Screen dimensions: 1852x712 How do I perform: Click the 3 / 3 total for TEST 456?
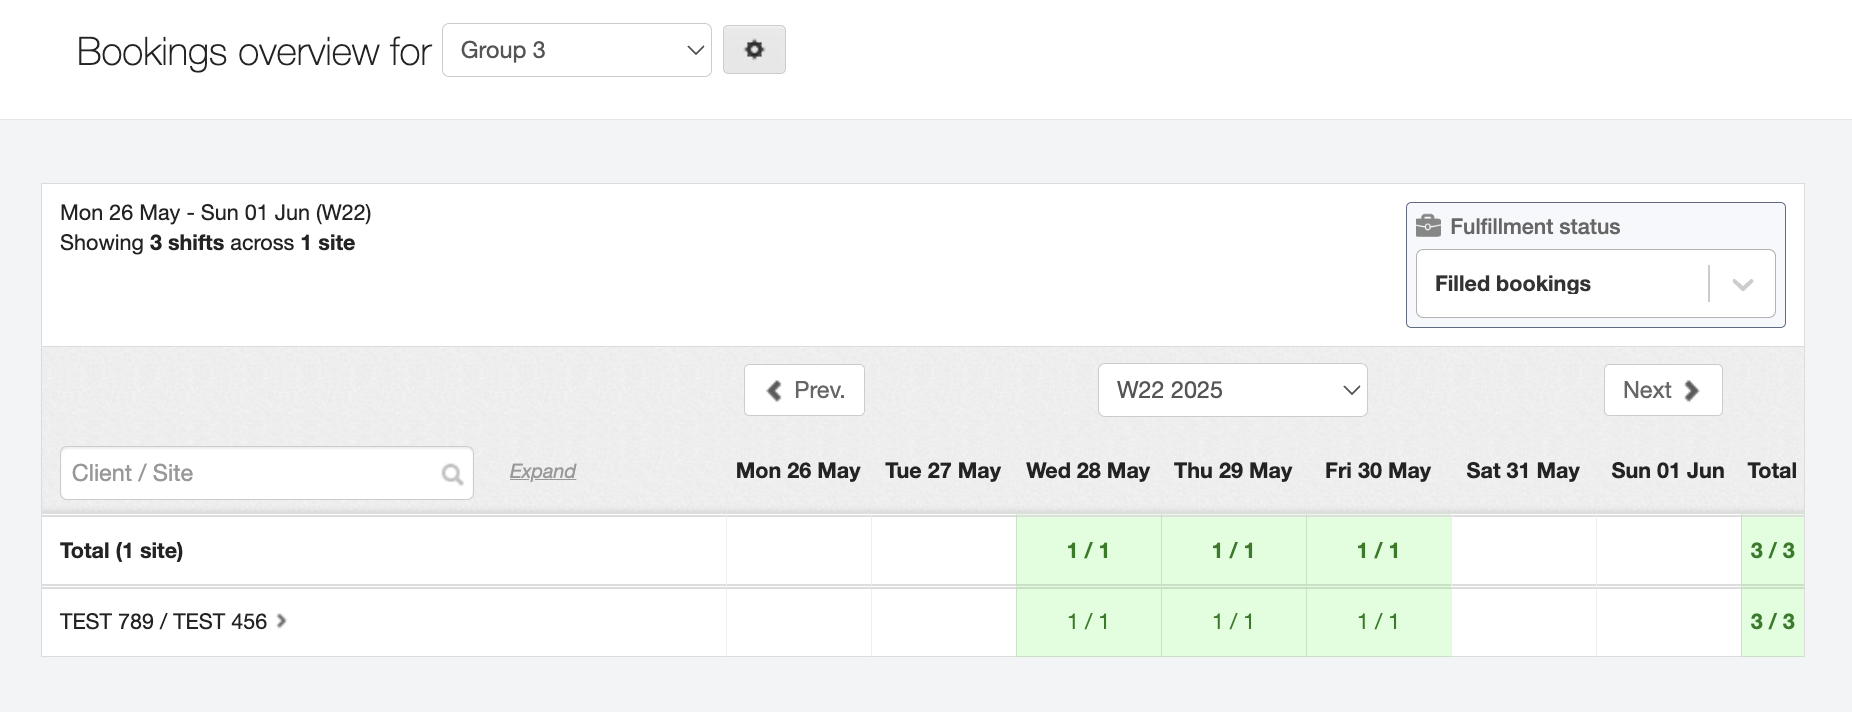click(x=1772, y=621)
